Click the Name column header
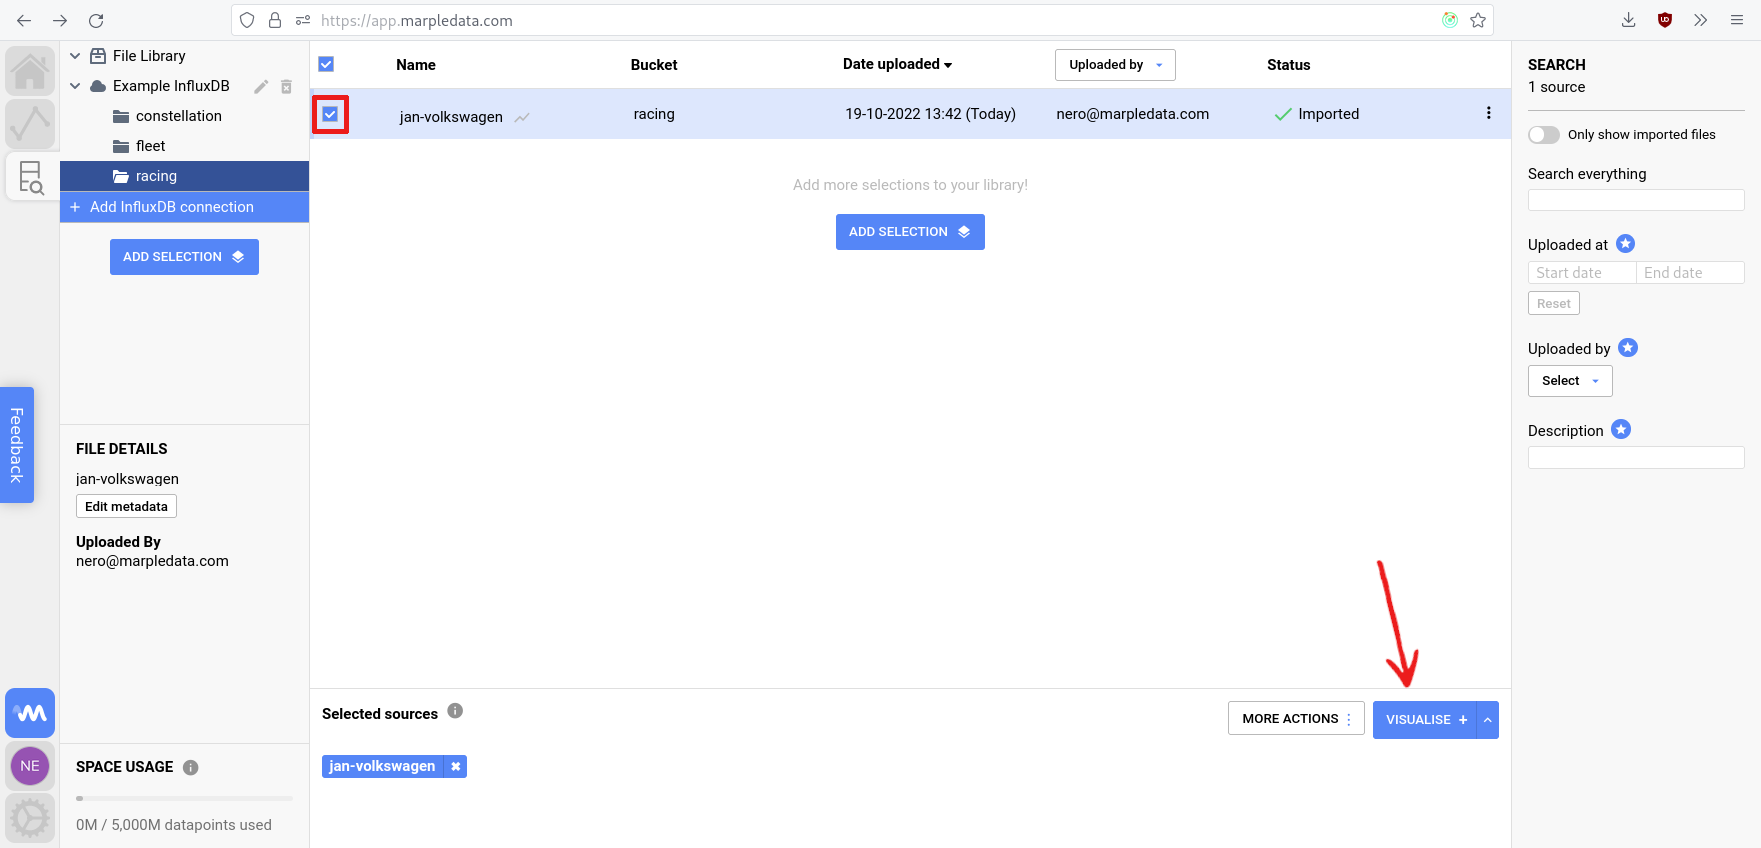This screenshot has height=848, width=1761. [x=416, y=65]
